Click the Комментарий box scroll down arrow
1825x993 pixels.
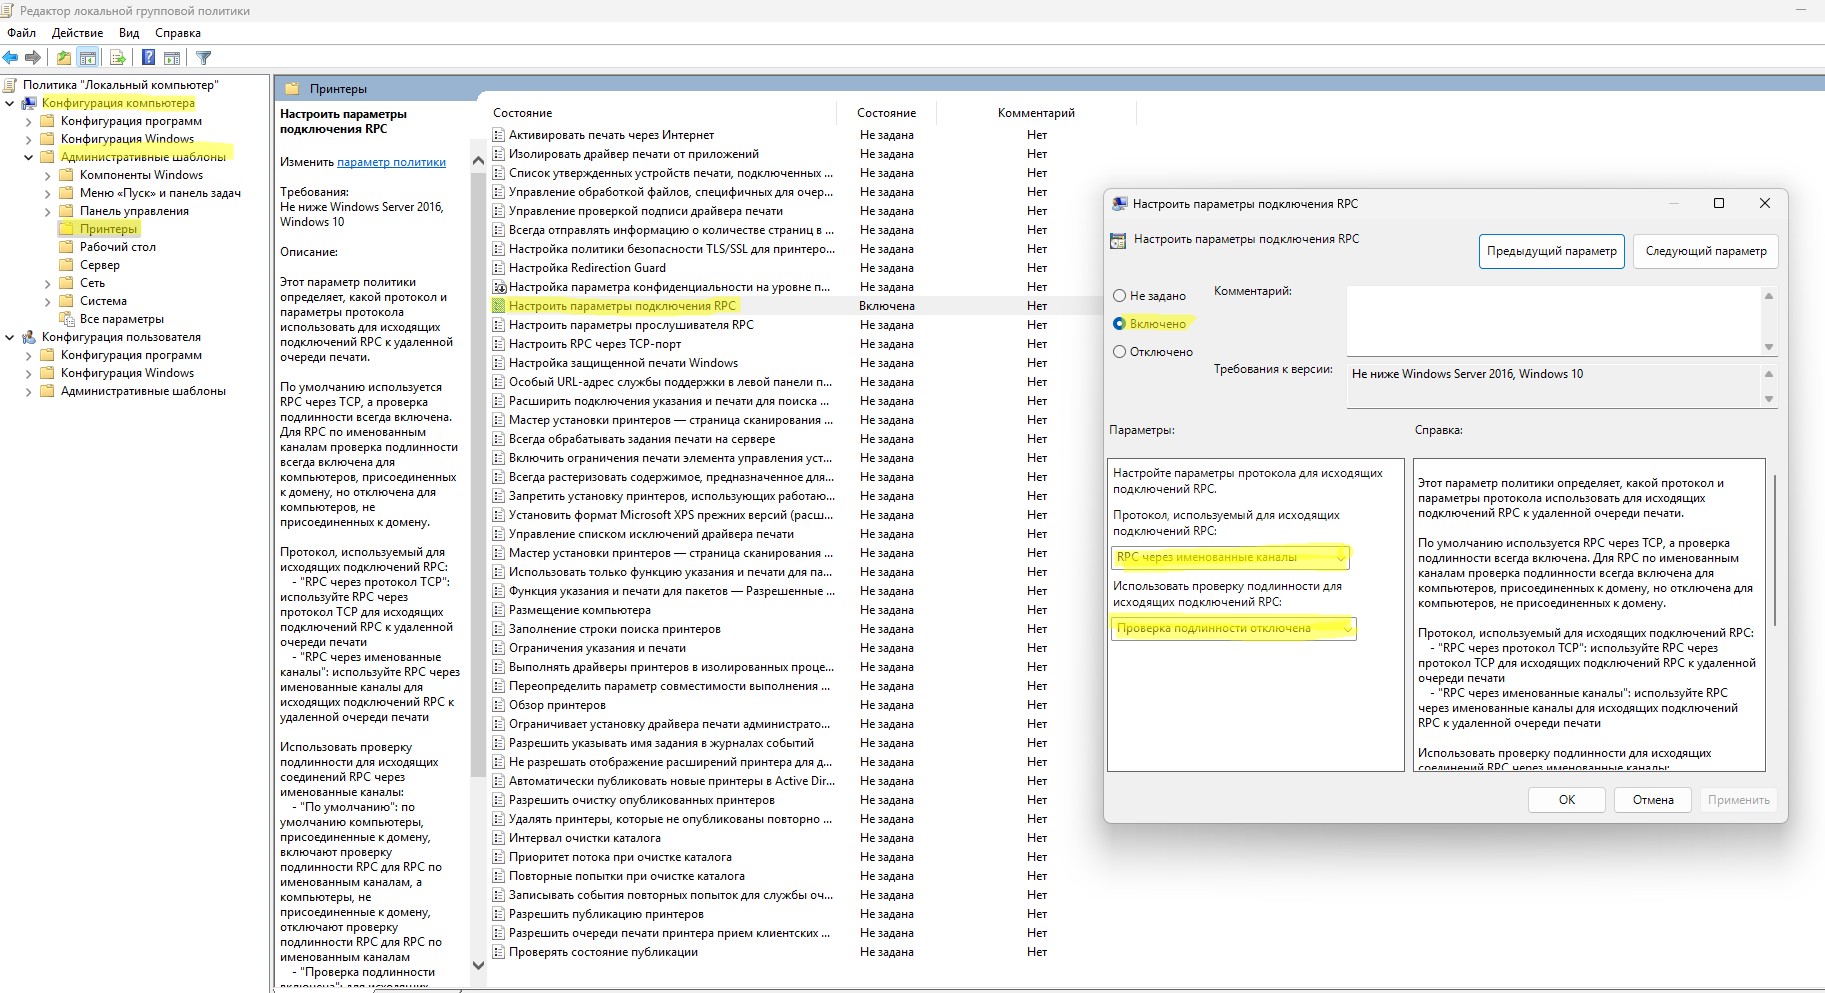pyautogui.click(x=1769, y=347)
